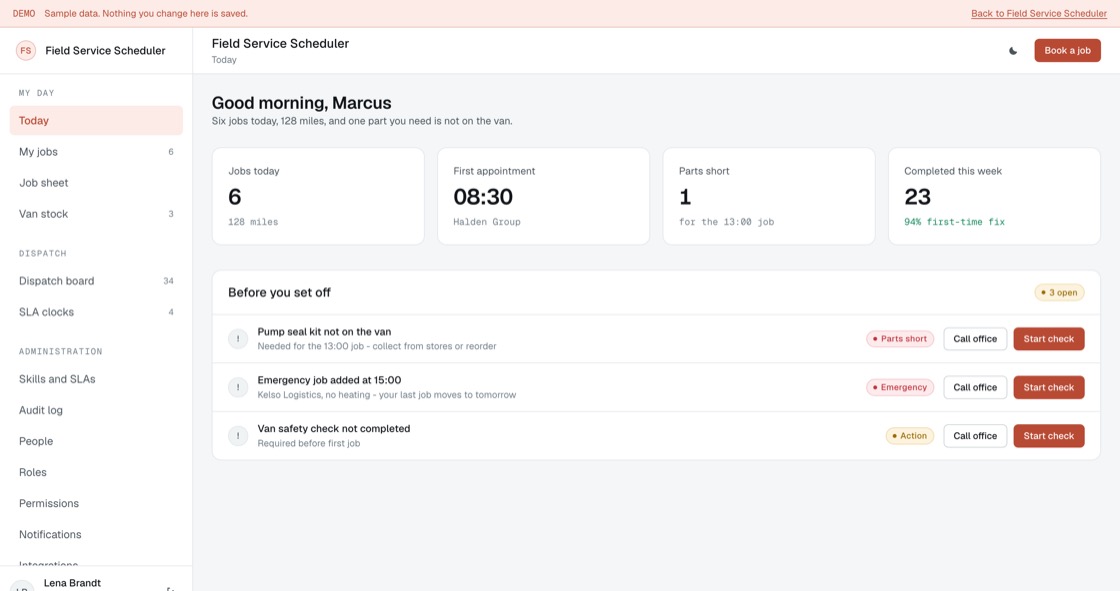Click the Emergency status badge
Screen dimensions: 1120x591
pos(900,387)
